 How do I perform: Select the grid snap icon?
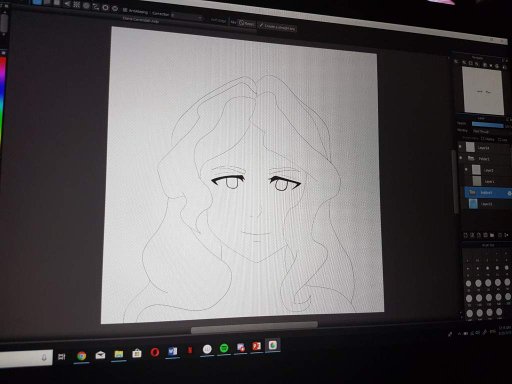[77, 5]
